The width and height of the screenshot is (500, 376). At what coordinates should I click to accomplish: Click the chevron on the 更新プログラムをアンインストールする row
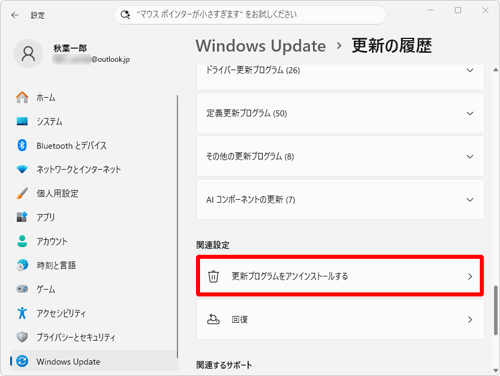coord(470,276)
